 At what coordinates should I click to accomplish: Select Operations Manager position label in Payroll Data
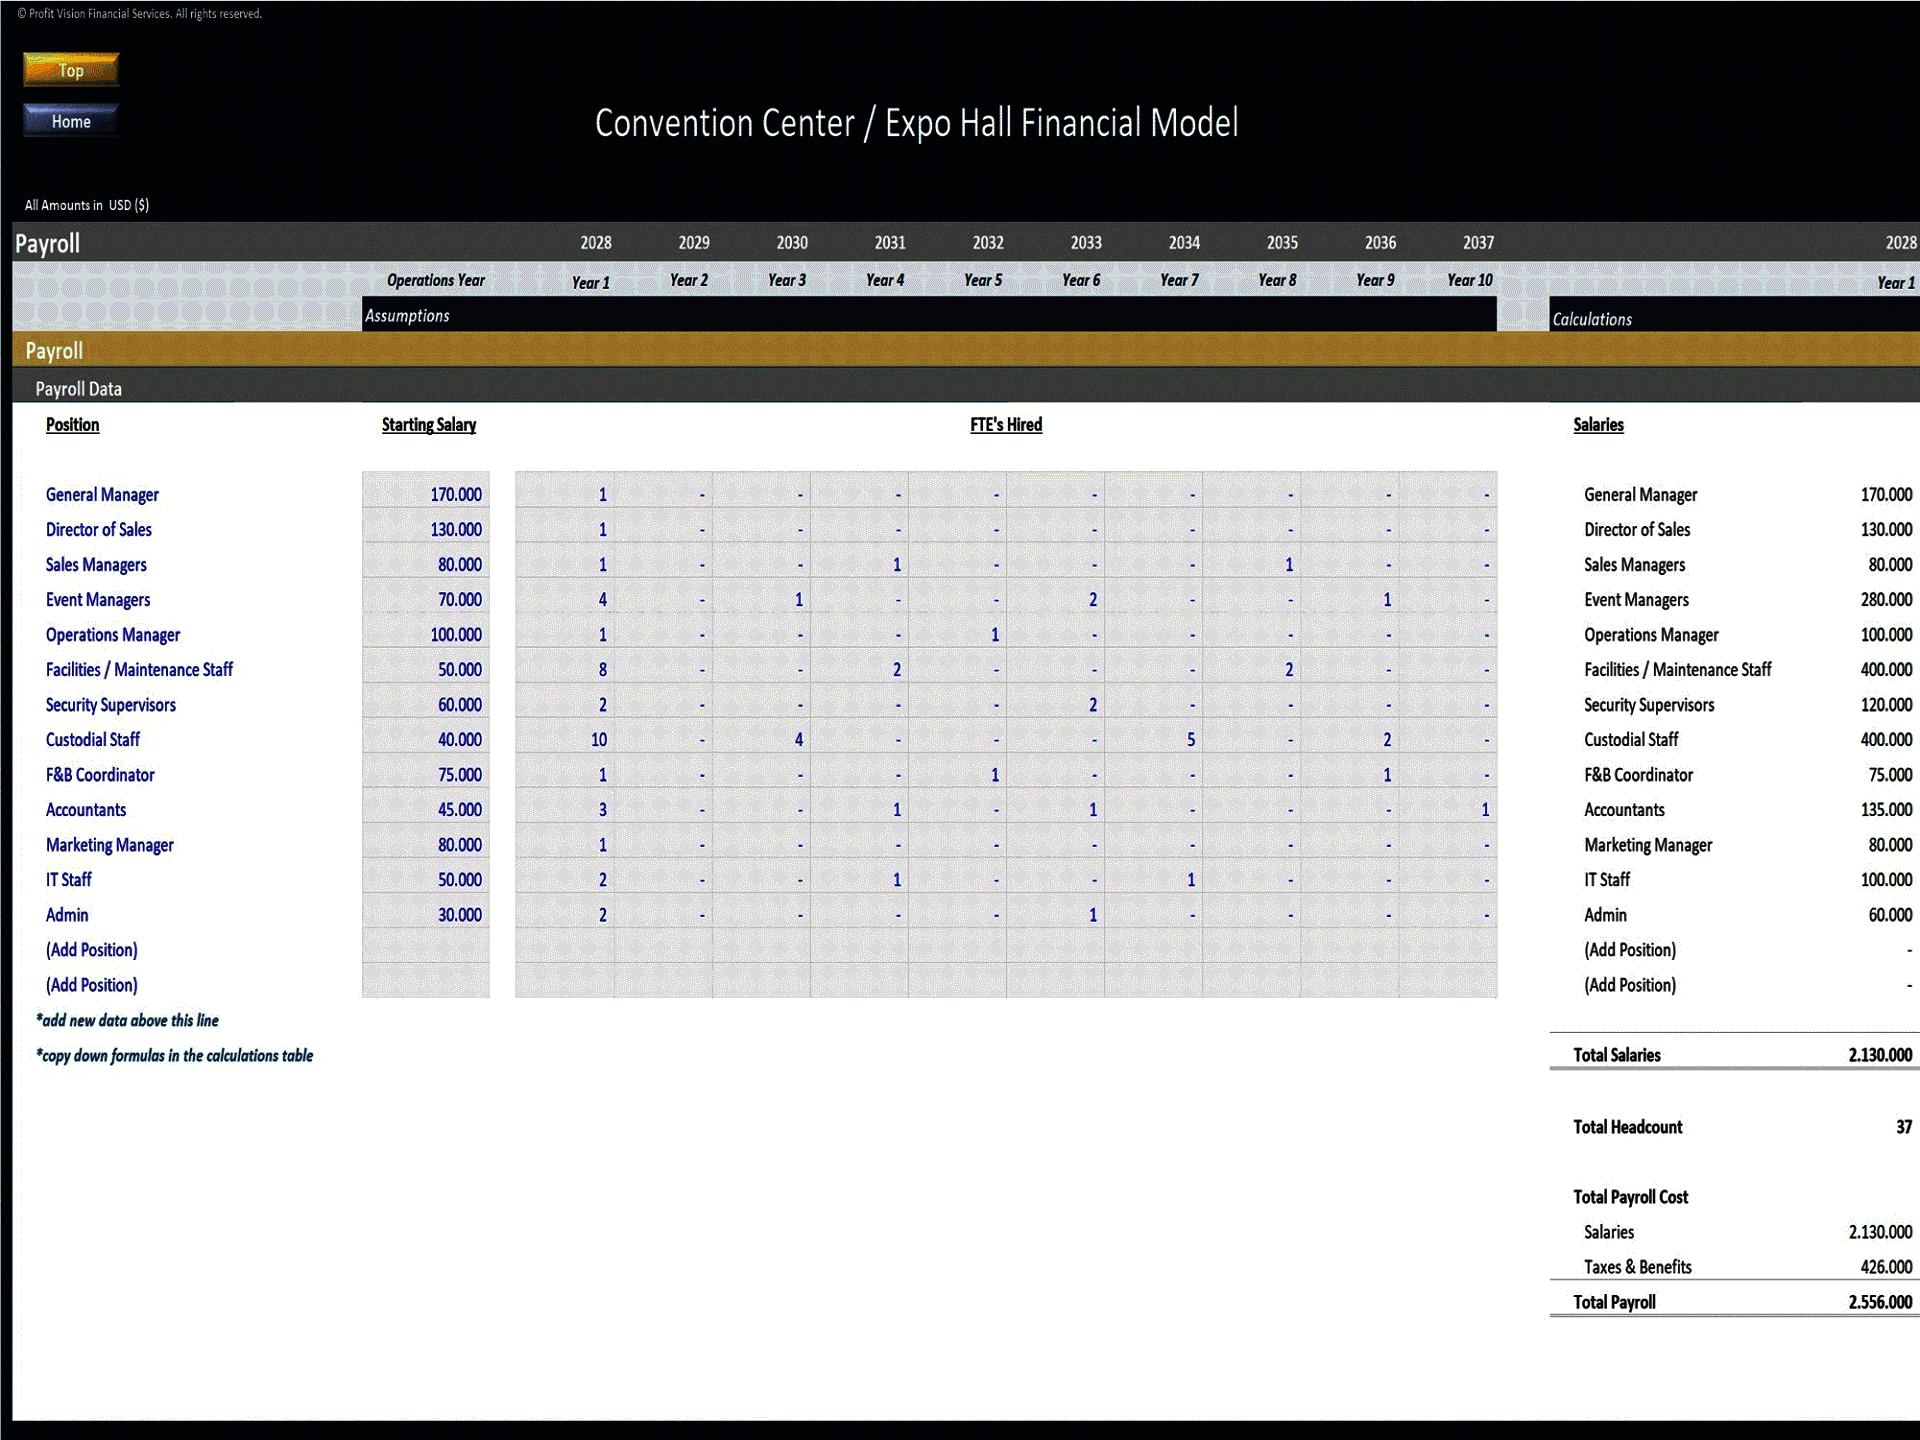point(113,634)
